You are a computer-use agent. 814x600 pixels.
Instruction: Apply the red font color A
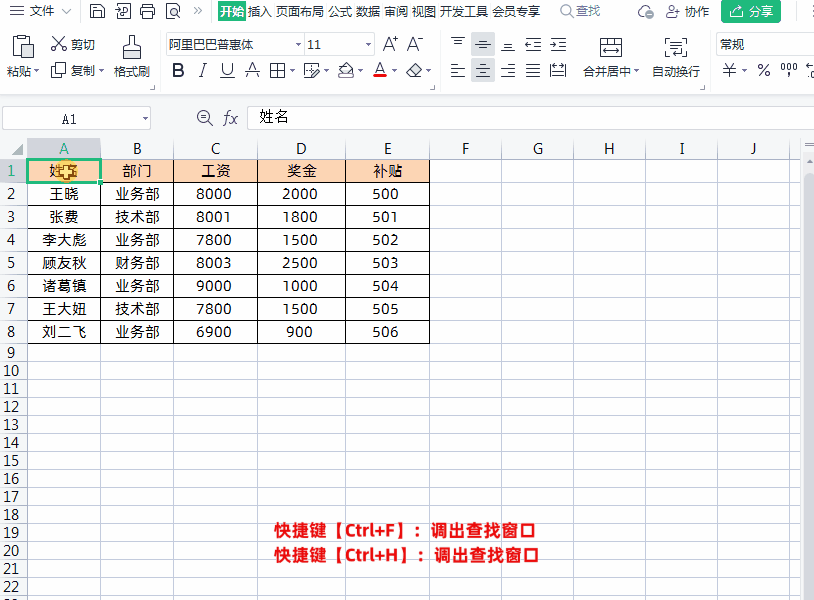coord(380,70)
